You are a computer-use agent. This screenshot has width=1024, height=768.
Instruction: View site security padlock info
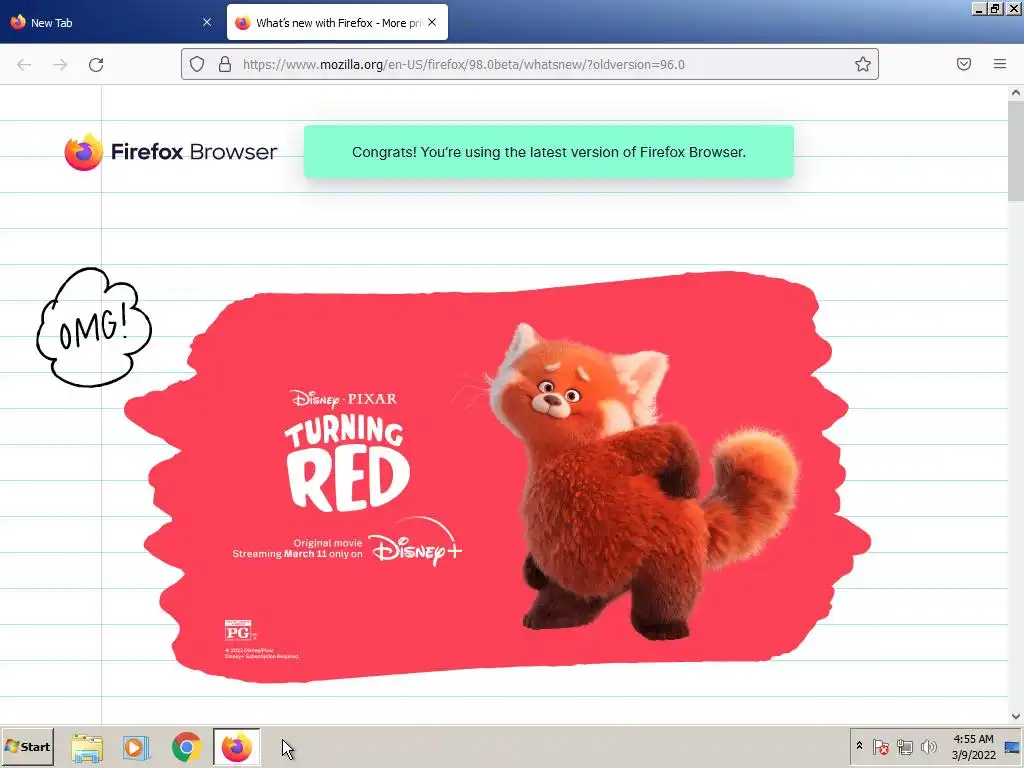coord(225,64)
